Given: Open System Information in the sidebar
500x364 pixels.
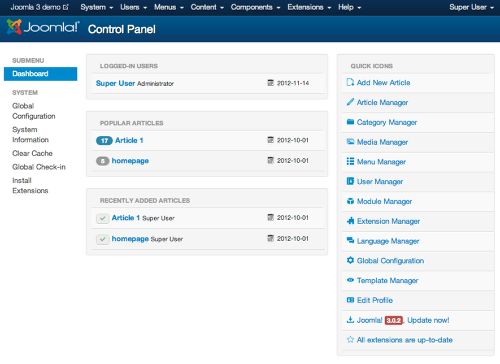Looking at the screenshot, I should click(x=30, y=135).
